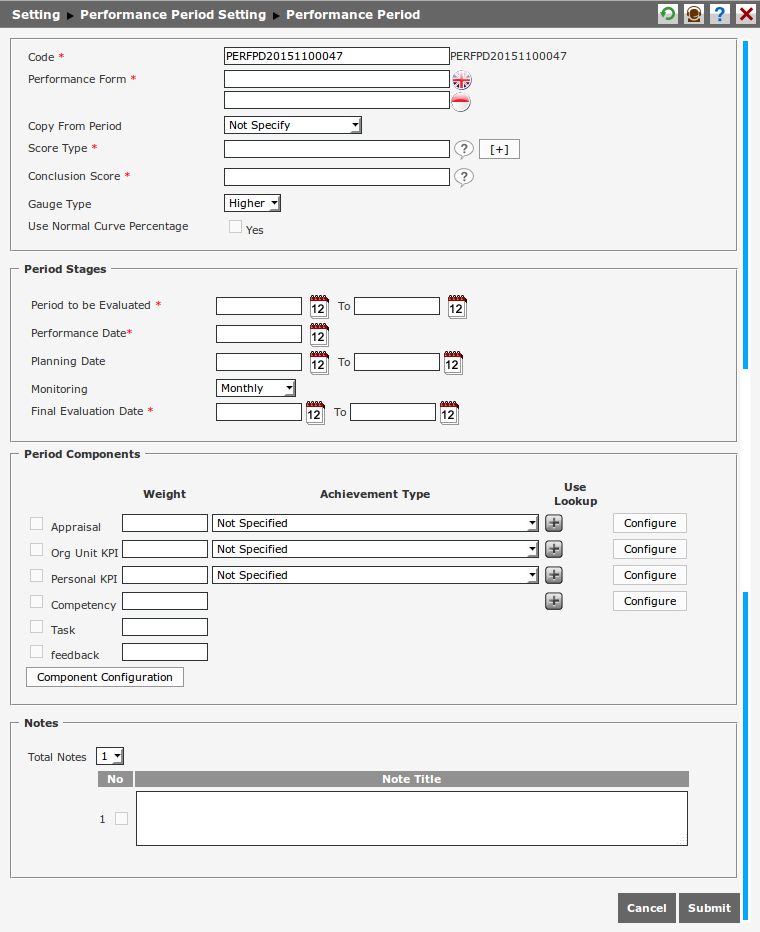Click the Task Weight field
The image size is (760, 932).
pyautogui.click(x=165, y=627)
